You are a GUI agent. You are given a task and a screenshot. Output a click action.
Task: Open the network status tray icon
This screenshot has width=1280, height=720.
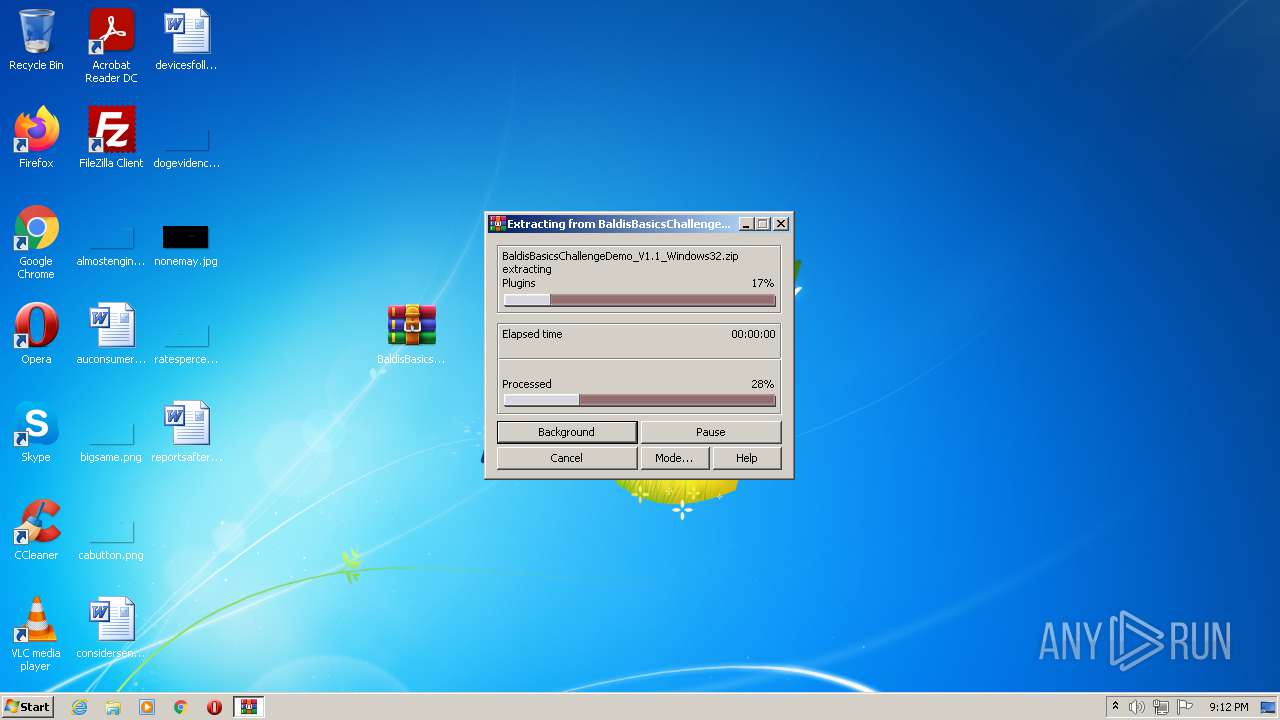tap(1161, 707)
